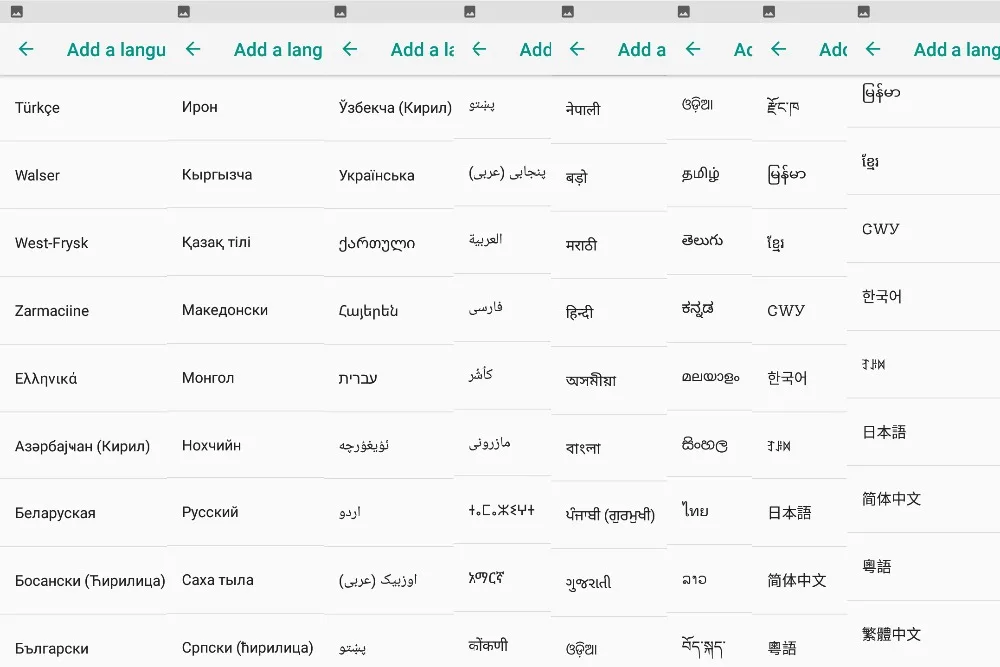Select Русский as language
Viewport: 1000px width, 667px height.
[246, 512]
